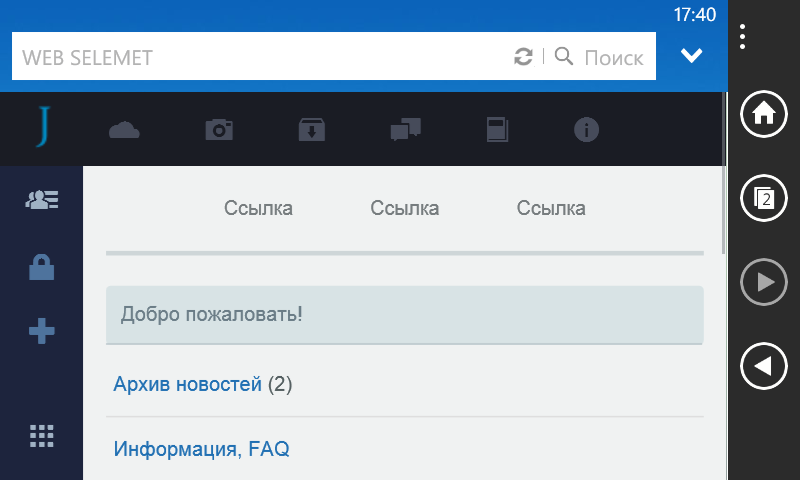
Task: Reload the page with the refresh icon
Action: pos(523,57)
